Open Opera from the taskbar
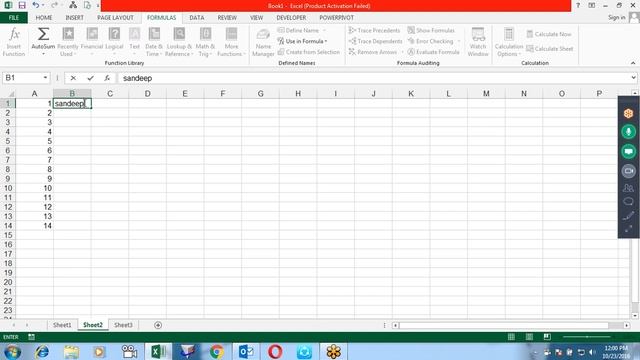The image size is (640, 360). pyautogui.click(x=275, y=351)
